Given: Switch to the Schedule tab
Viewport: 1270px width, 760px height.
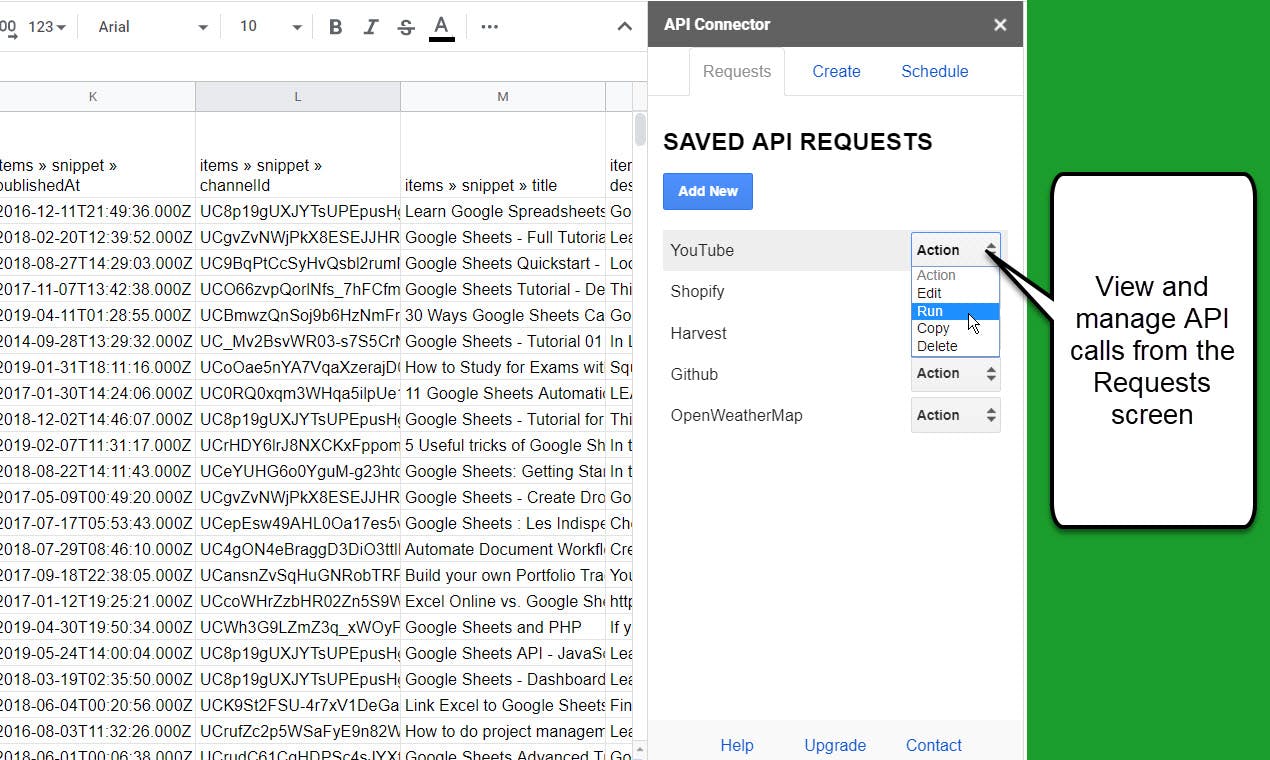Looking at the screenshot, I should click(935, 71).
